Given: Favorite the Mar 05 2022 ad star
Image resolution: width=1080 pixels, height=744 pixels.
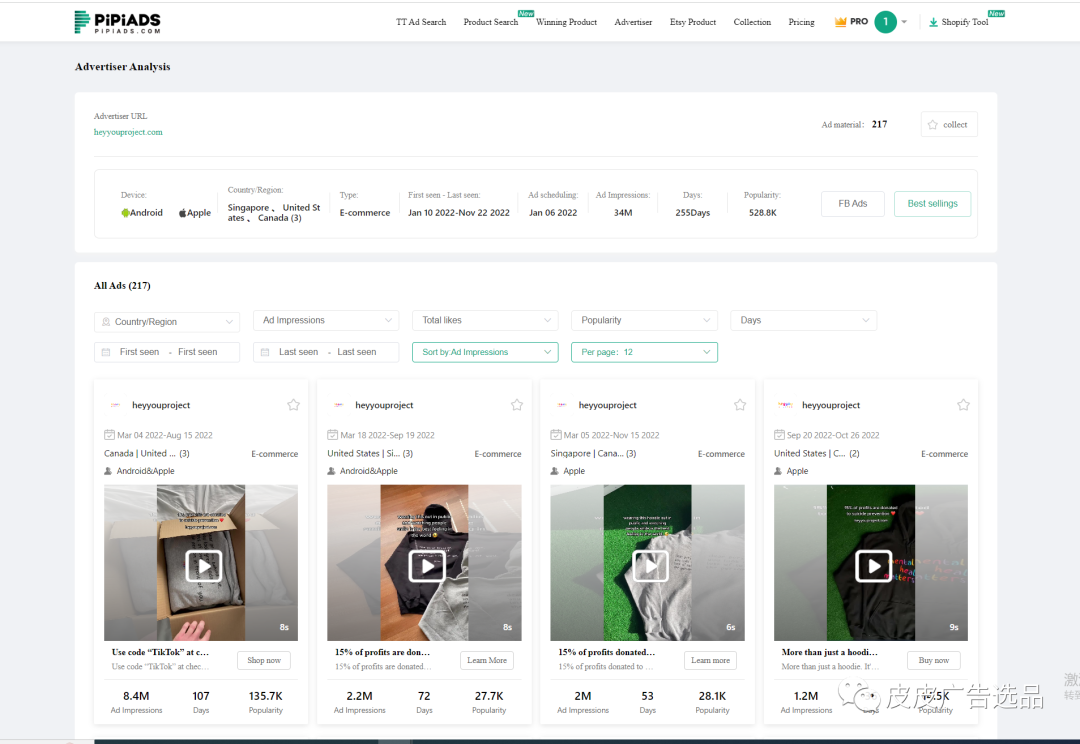Looking at the screenshot, I should coord(740,405).
